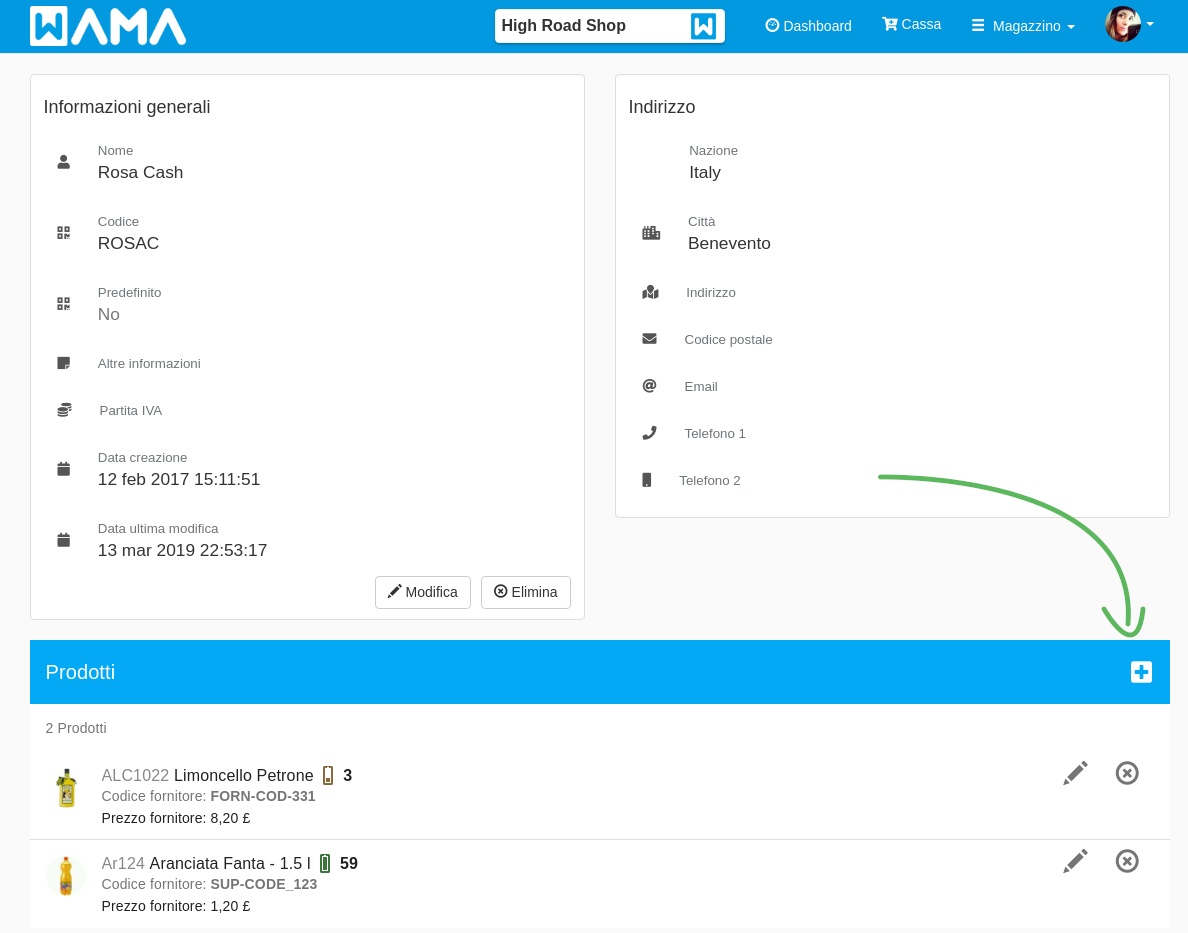
Task: Edit the Aranciata Fanta product
Action: pyautogui.click(x=1075, y=861)
